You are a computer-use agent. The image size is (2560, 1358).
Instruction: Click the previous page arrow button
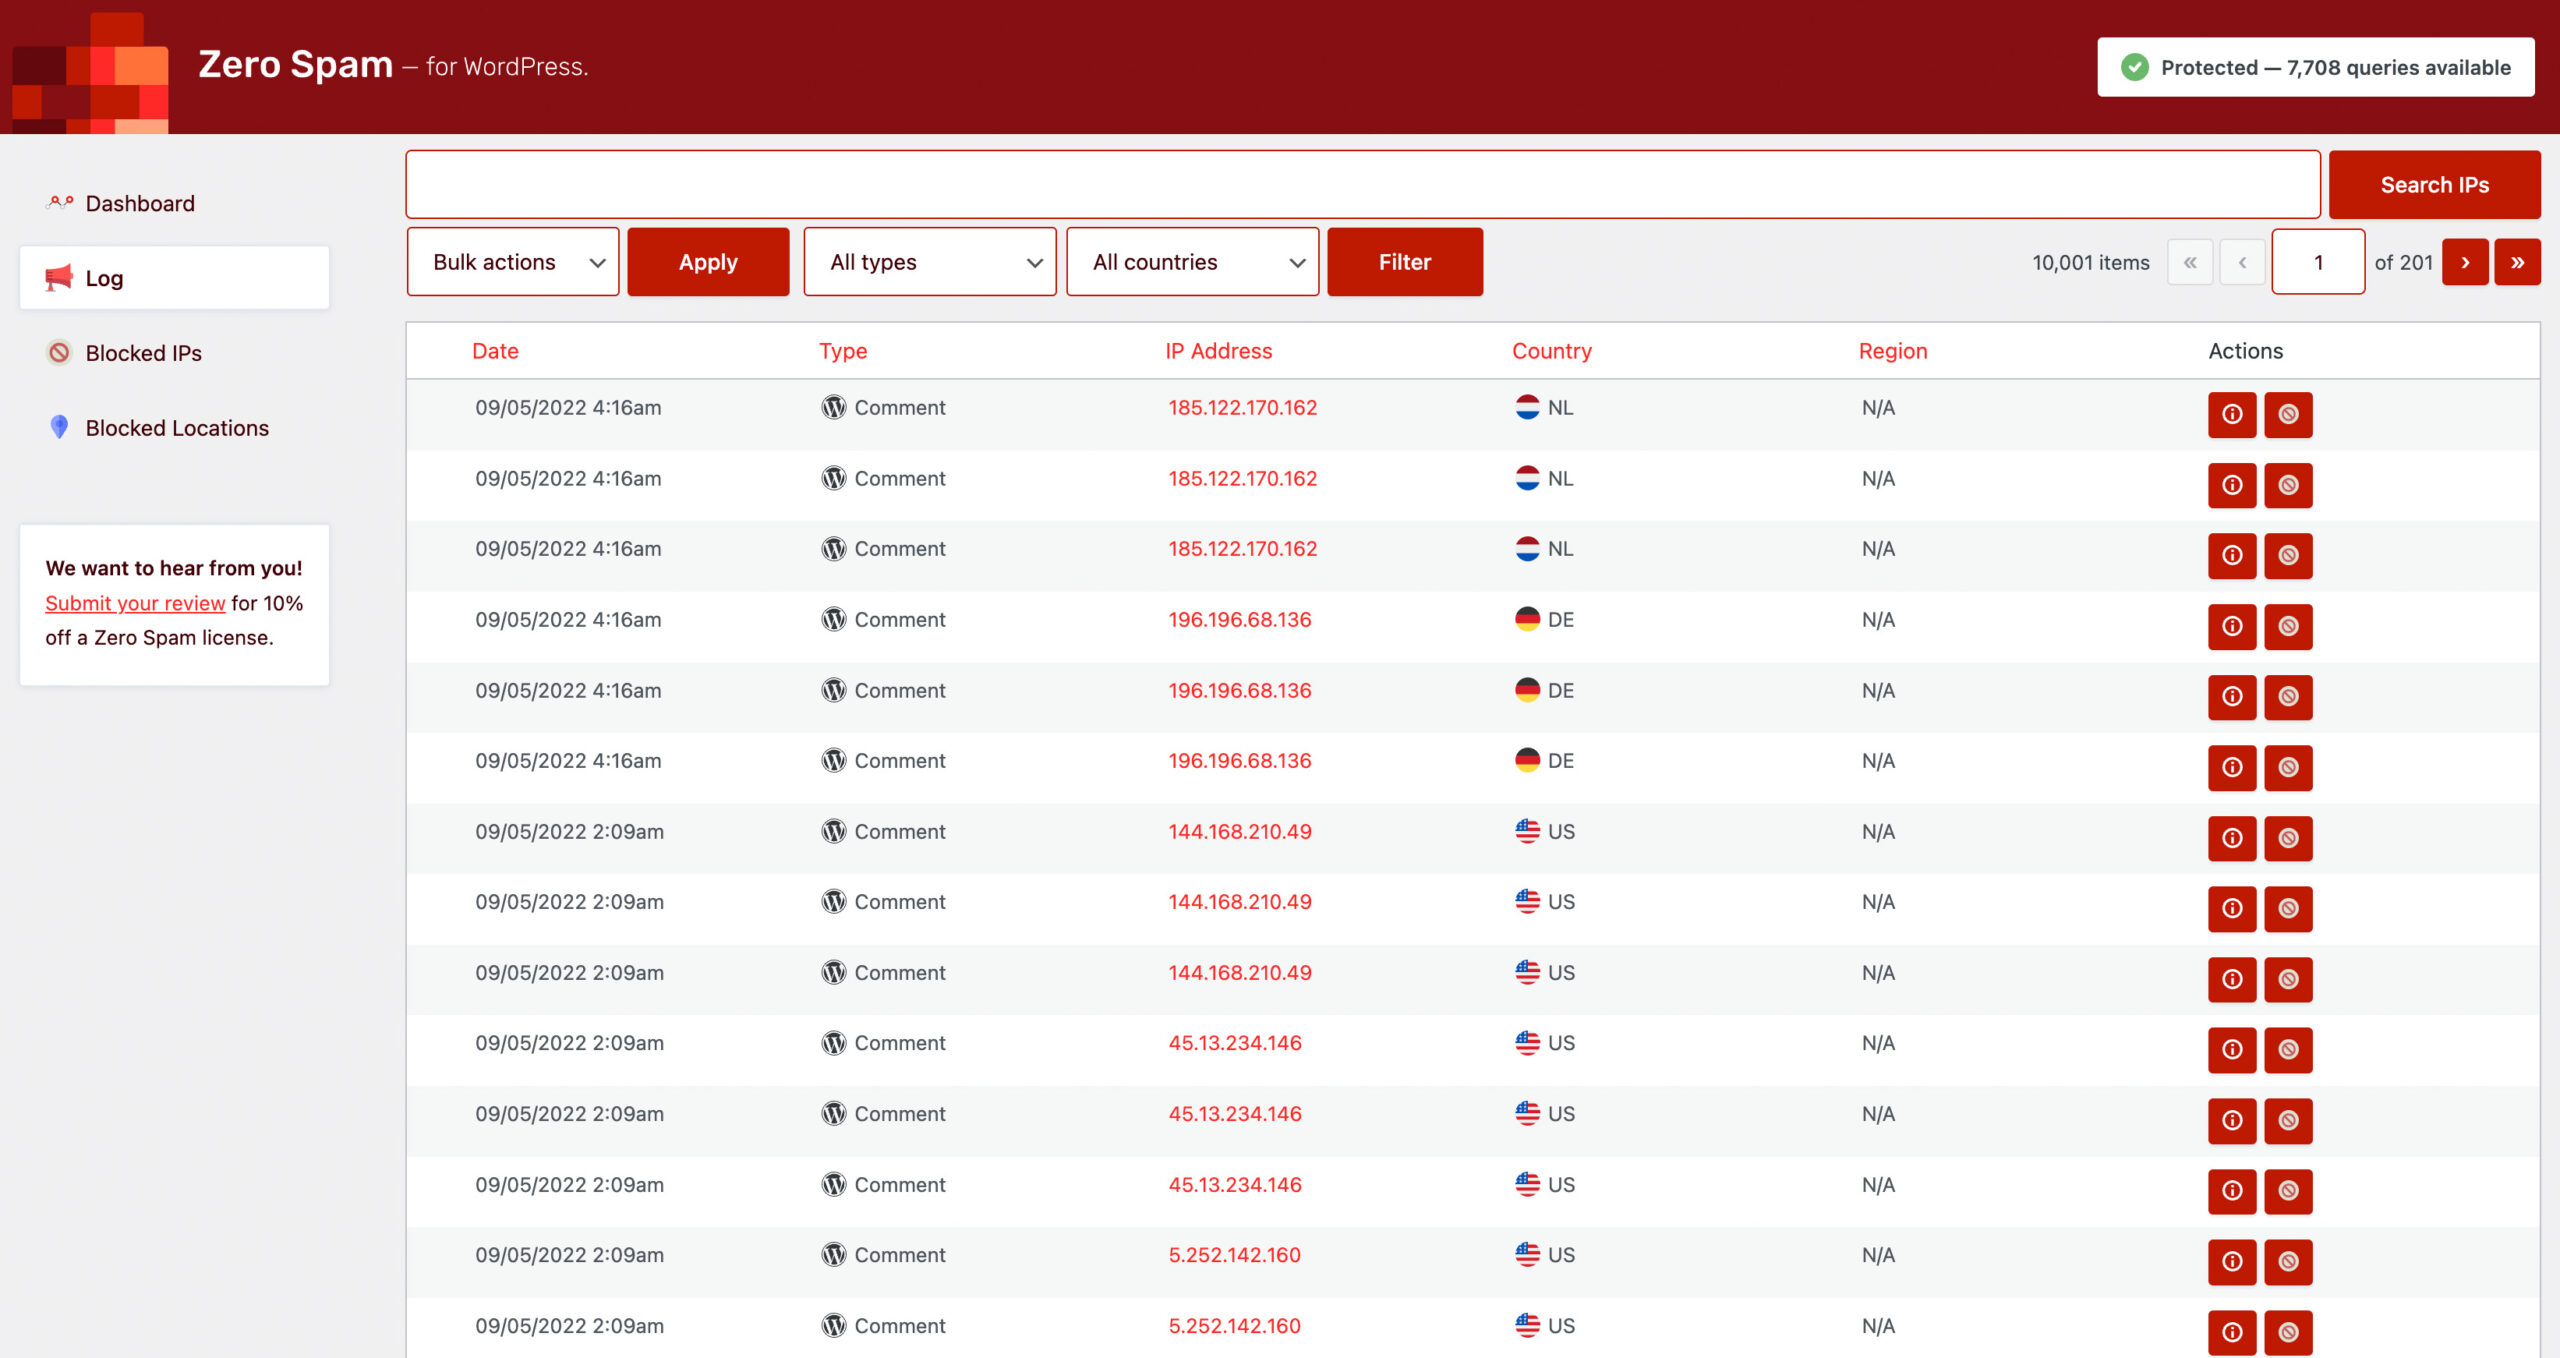(2242, 262)
